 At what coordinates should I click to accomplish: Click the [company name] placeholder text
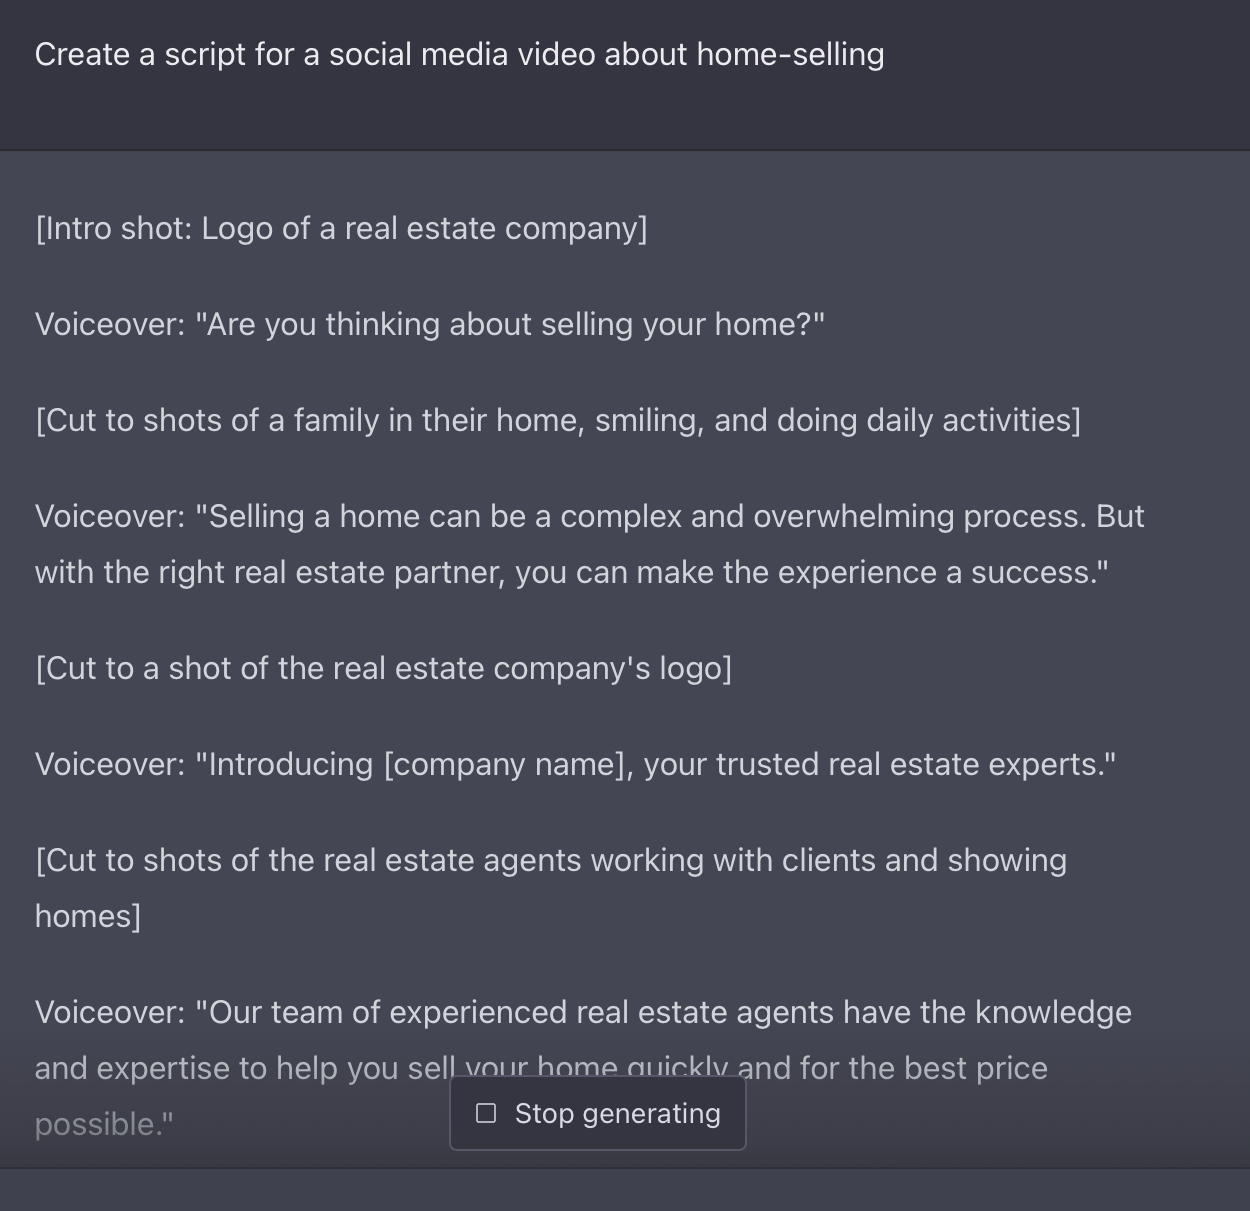tap(508, 764)
